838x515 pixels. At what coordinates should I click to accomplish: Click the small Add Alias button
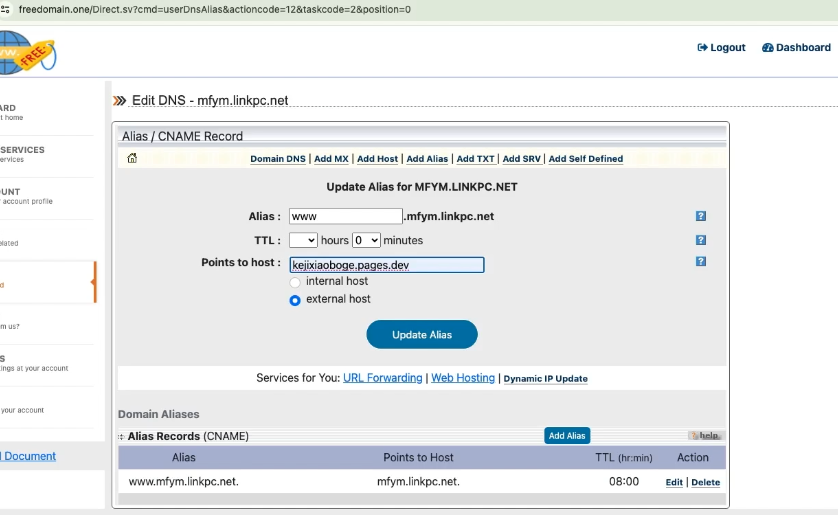(x=567, y=436)
